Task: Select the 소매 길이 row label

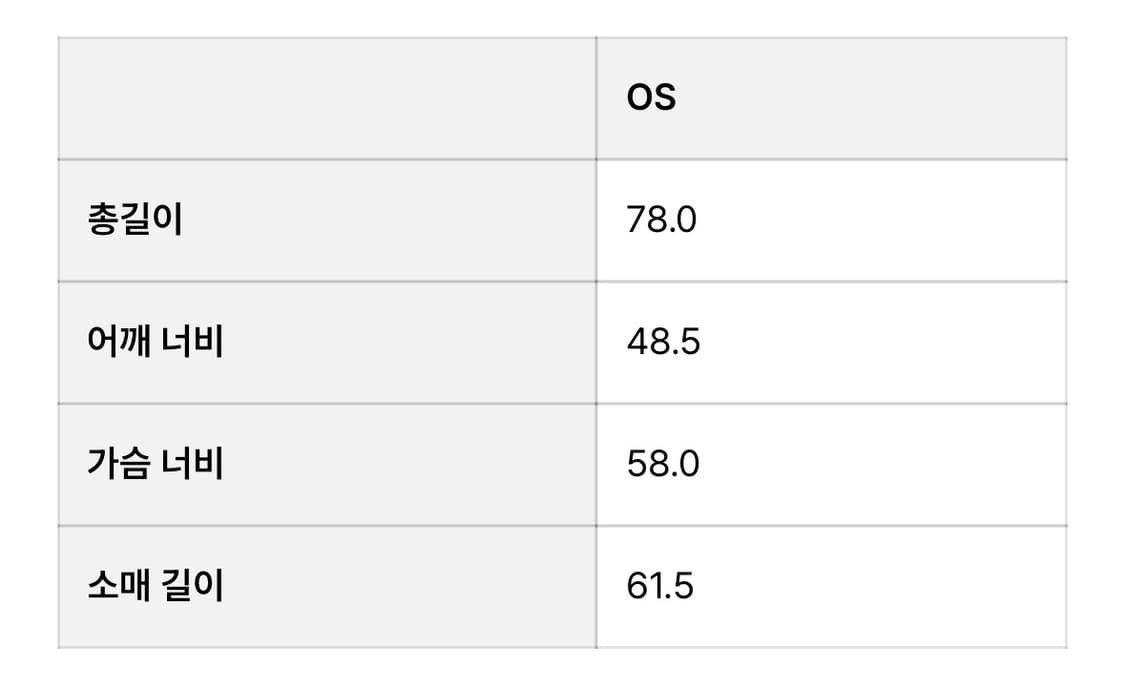Action: pyautogui.click(x=155, y=586)
